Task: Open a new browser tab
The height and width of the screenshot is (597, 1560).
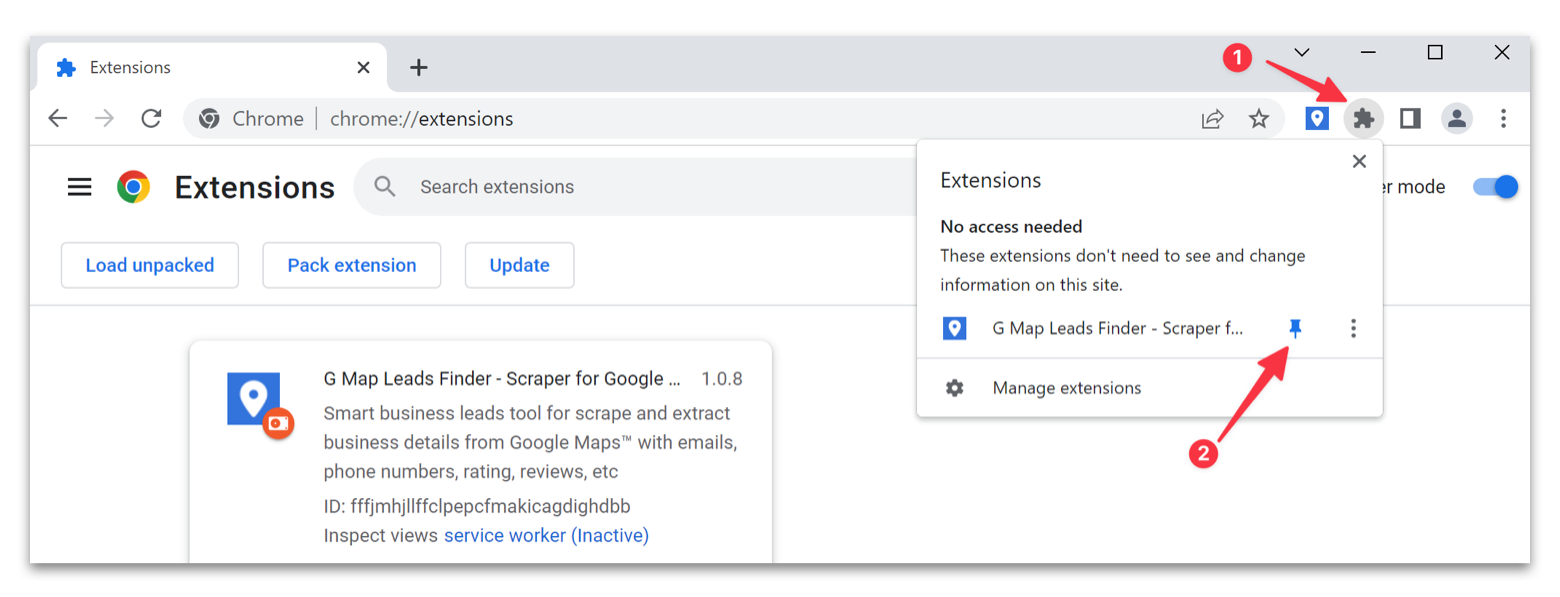Action: click(x=419, y=67)
